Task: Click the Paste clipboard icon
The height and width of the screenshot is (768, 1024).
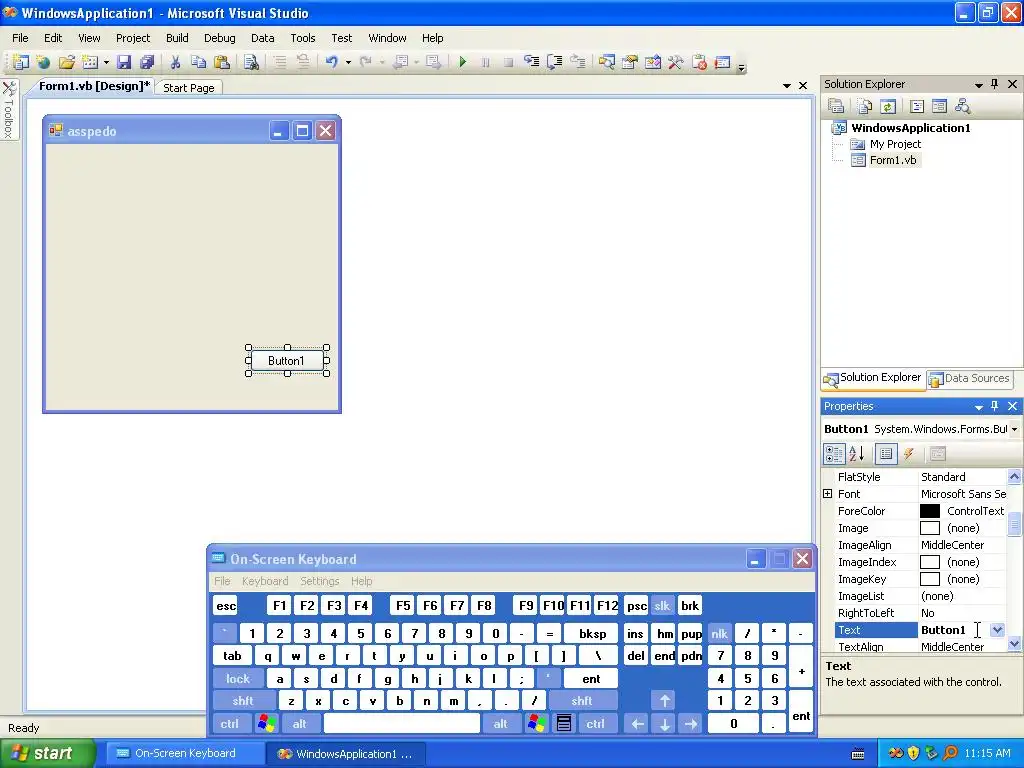Action: click(222, 62)
